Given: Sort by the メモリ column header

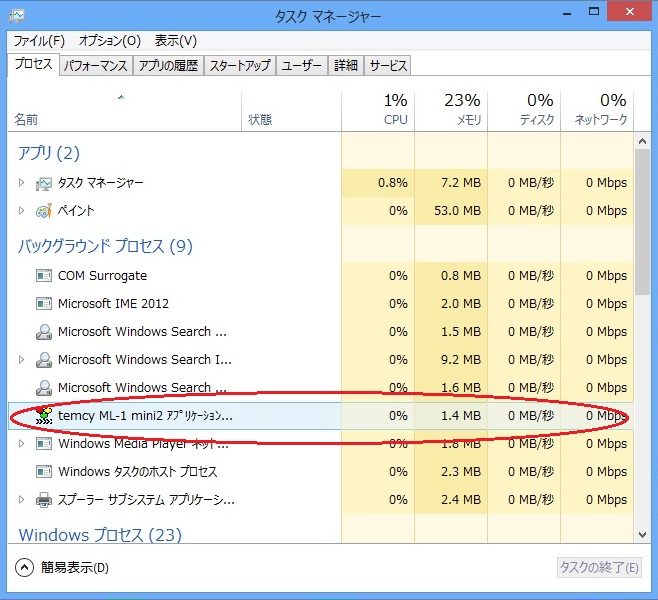Looking at the screenshot, I should 451,111.
